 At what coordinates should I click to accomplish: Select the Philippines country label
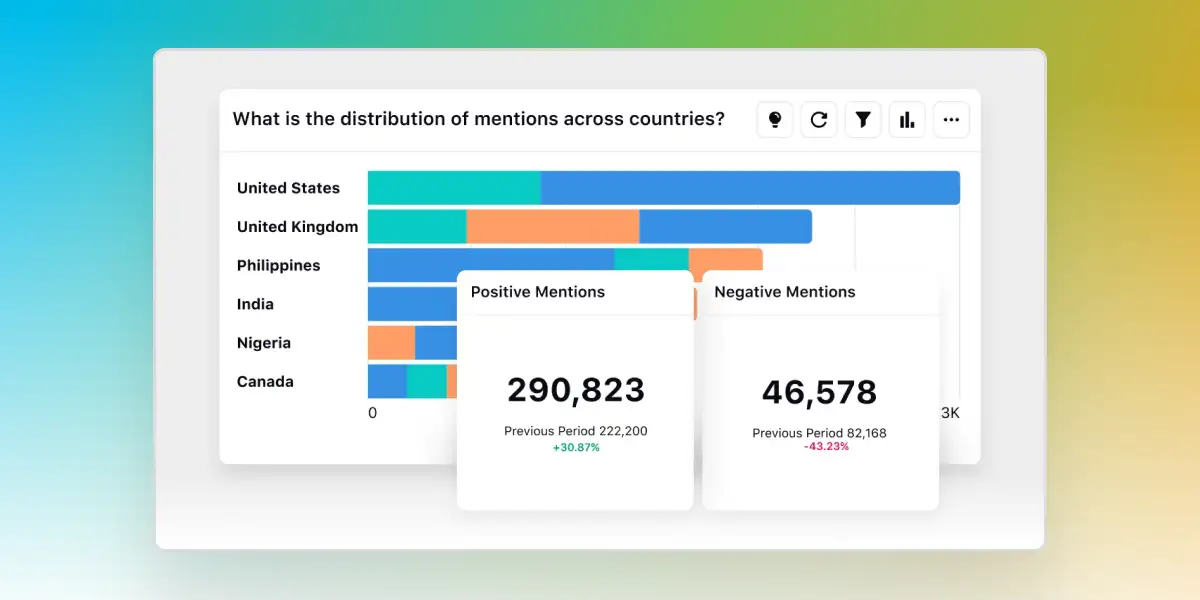[x=277, y=265]
